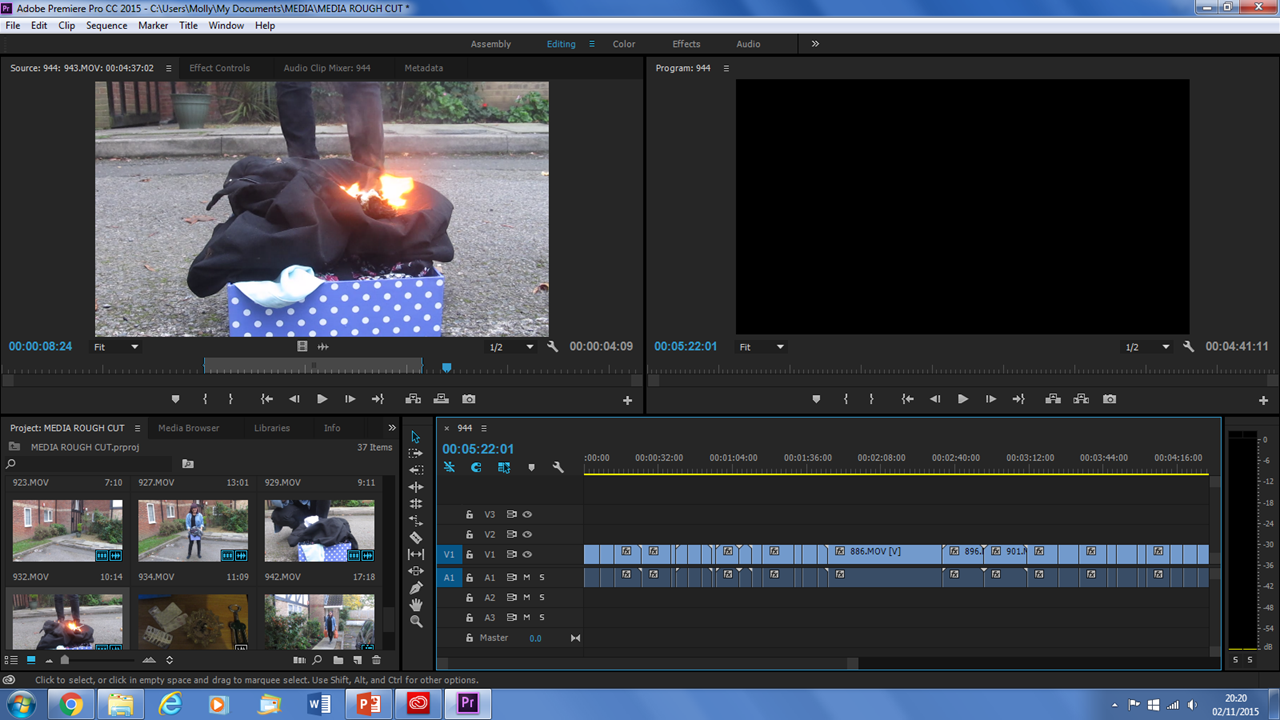
Task: Pick the Hand tool
Action: [x=416, y=605]
